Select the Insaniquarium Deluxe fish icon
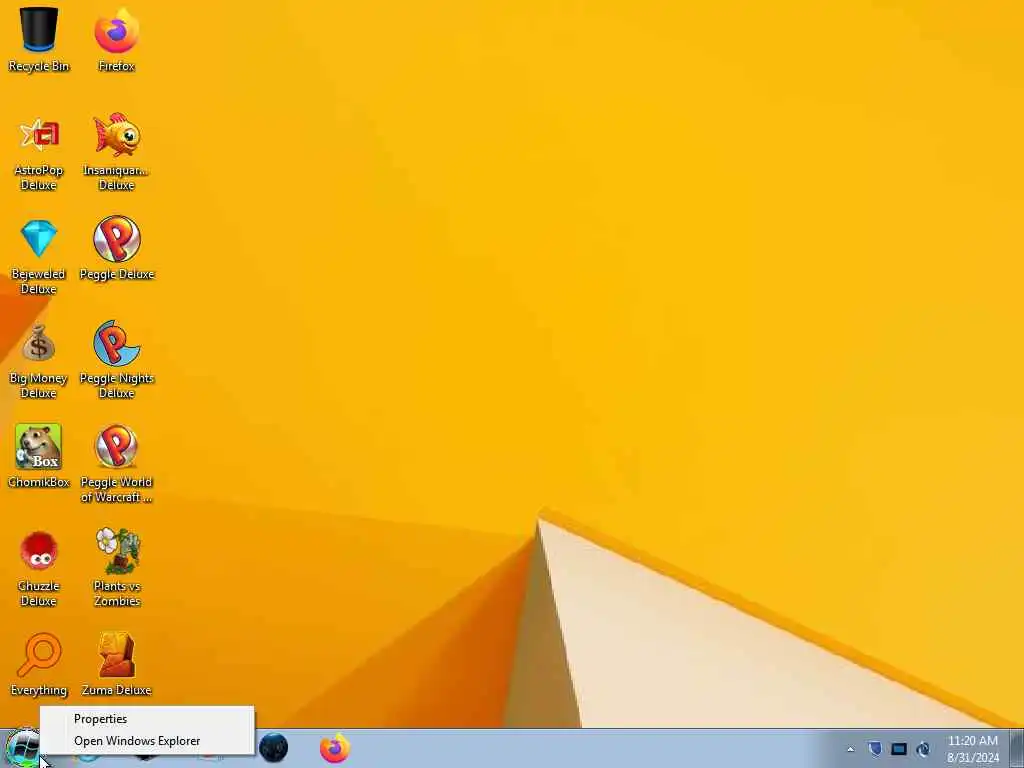1024x768 pixels. (x=116, y=135)
